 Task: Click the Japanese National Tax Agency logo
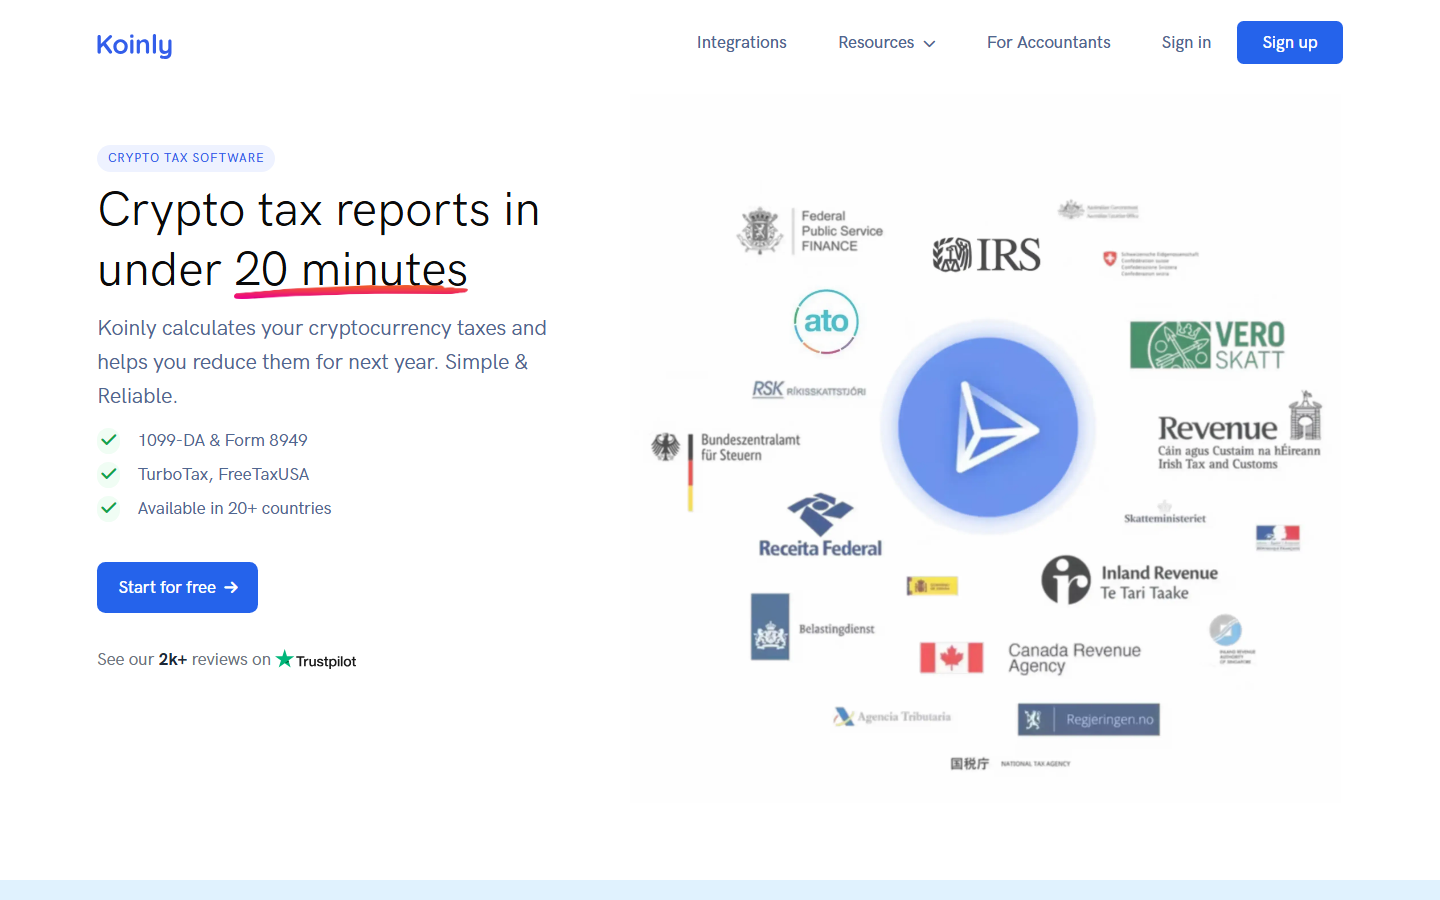pyautogui.click(x=1010, y=764)
